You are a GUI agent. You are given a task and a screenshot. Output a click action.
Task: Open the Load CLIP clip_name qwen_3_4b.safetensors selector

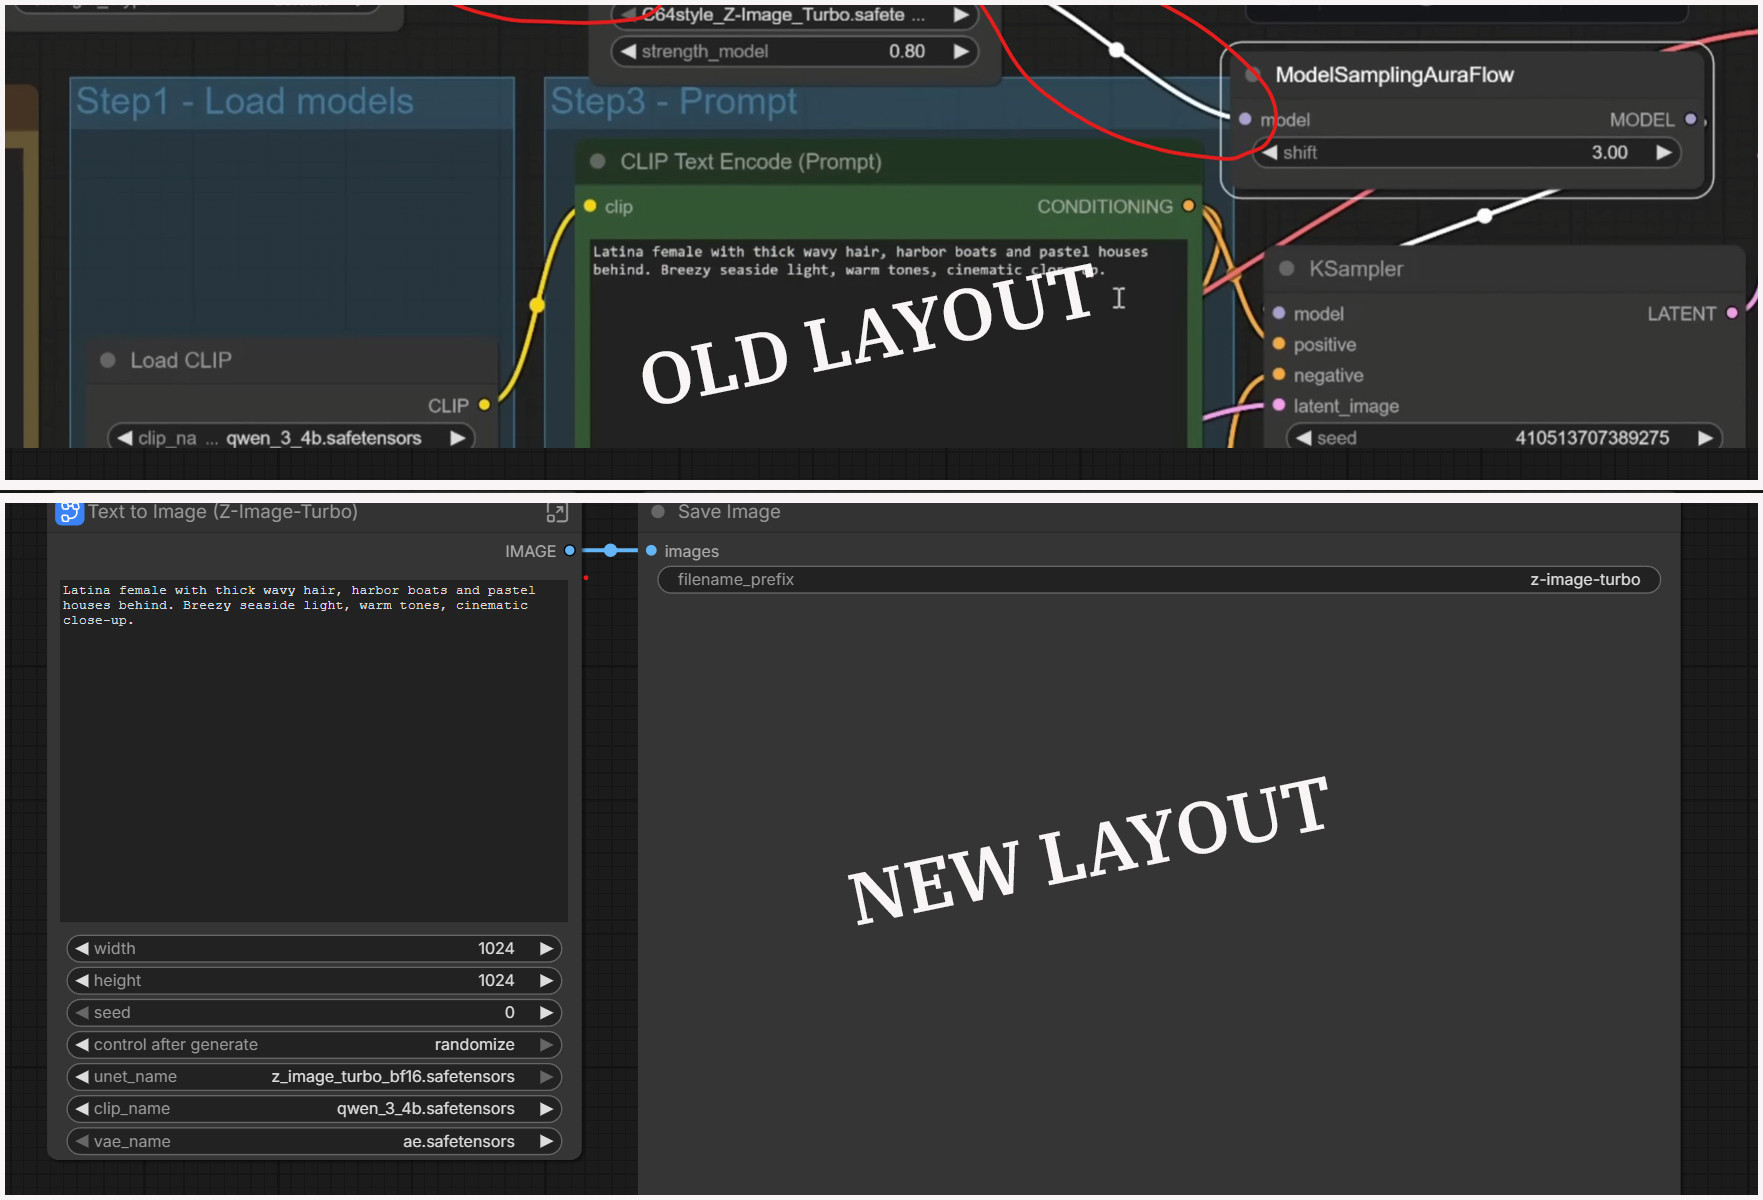(x=290, y=438)
